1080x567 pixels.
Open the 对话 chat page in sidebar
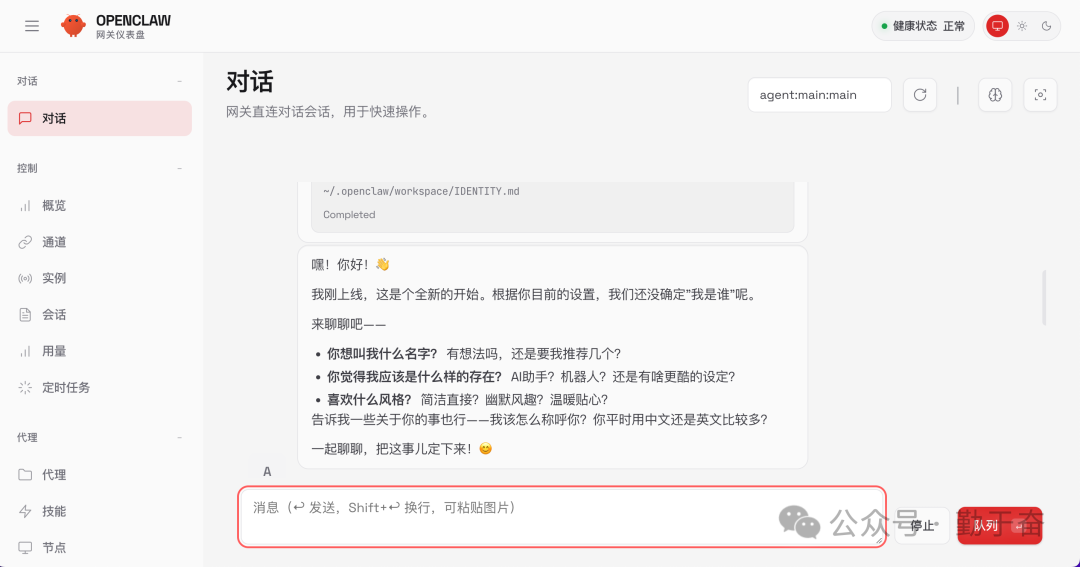coord(100,118)
